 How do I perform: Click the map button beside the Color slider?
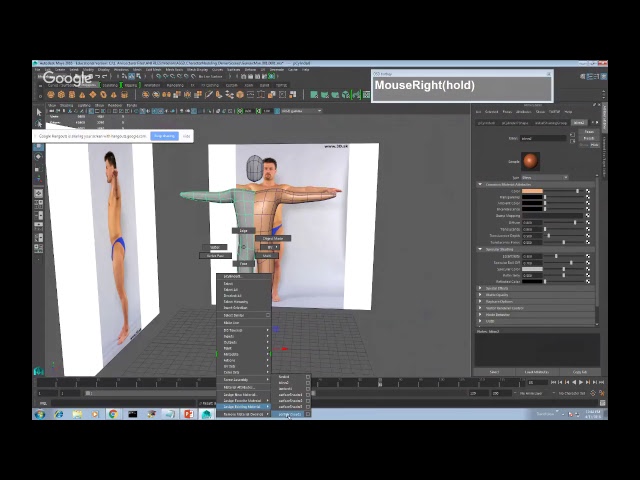point(588,191)
